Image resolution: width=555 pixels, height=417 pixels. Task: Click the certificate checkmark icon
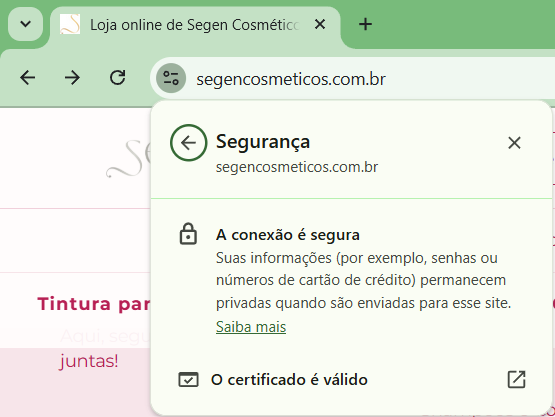point(188,379)
